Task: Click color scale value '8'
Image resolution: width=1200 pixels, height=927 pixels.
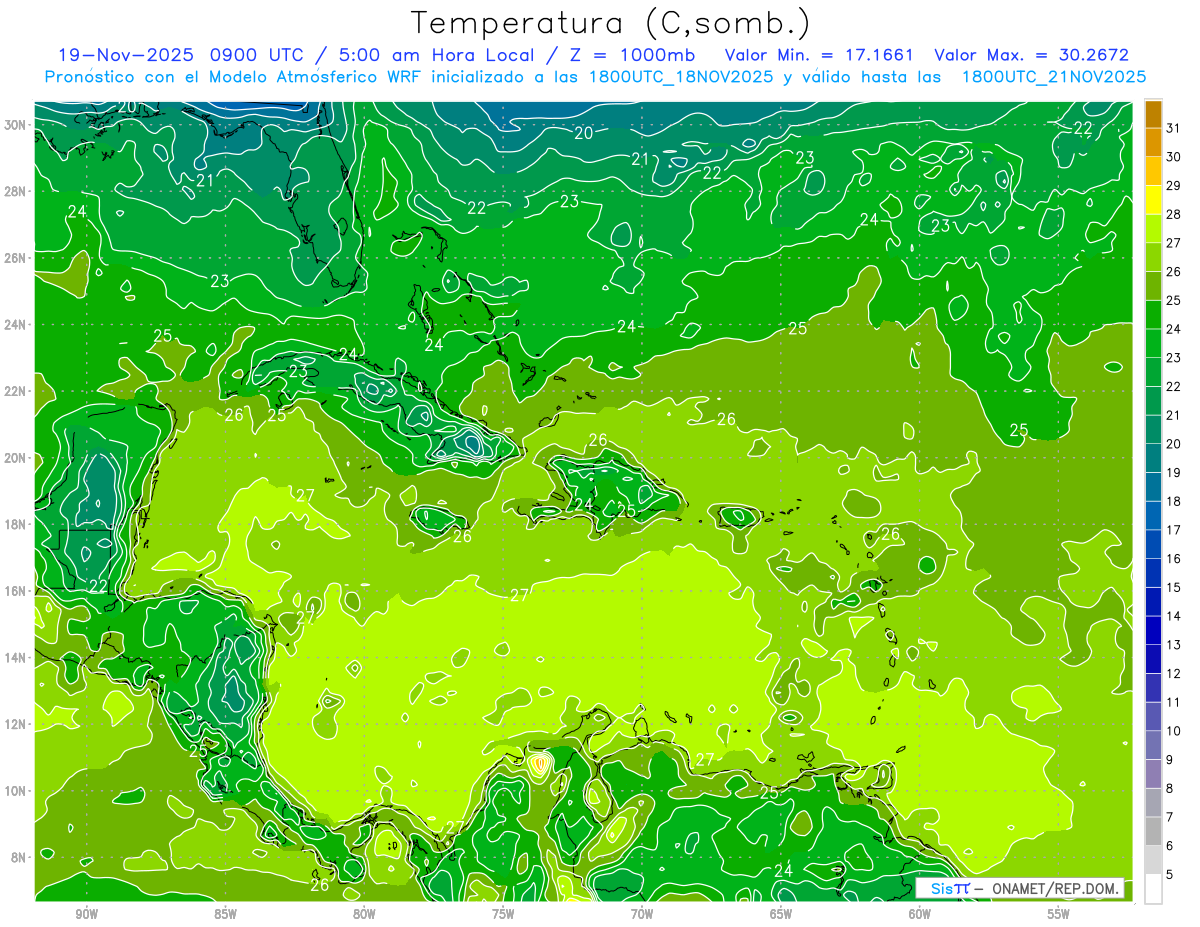Action: coord(1171,788)
